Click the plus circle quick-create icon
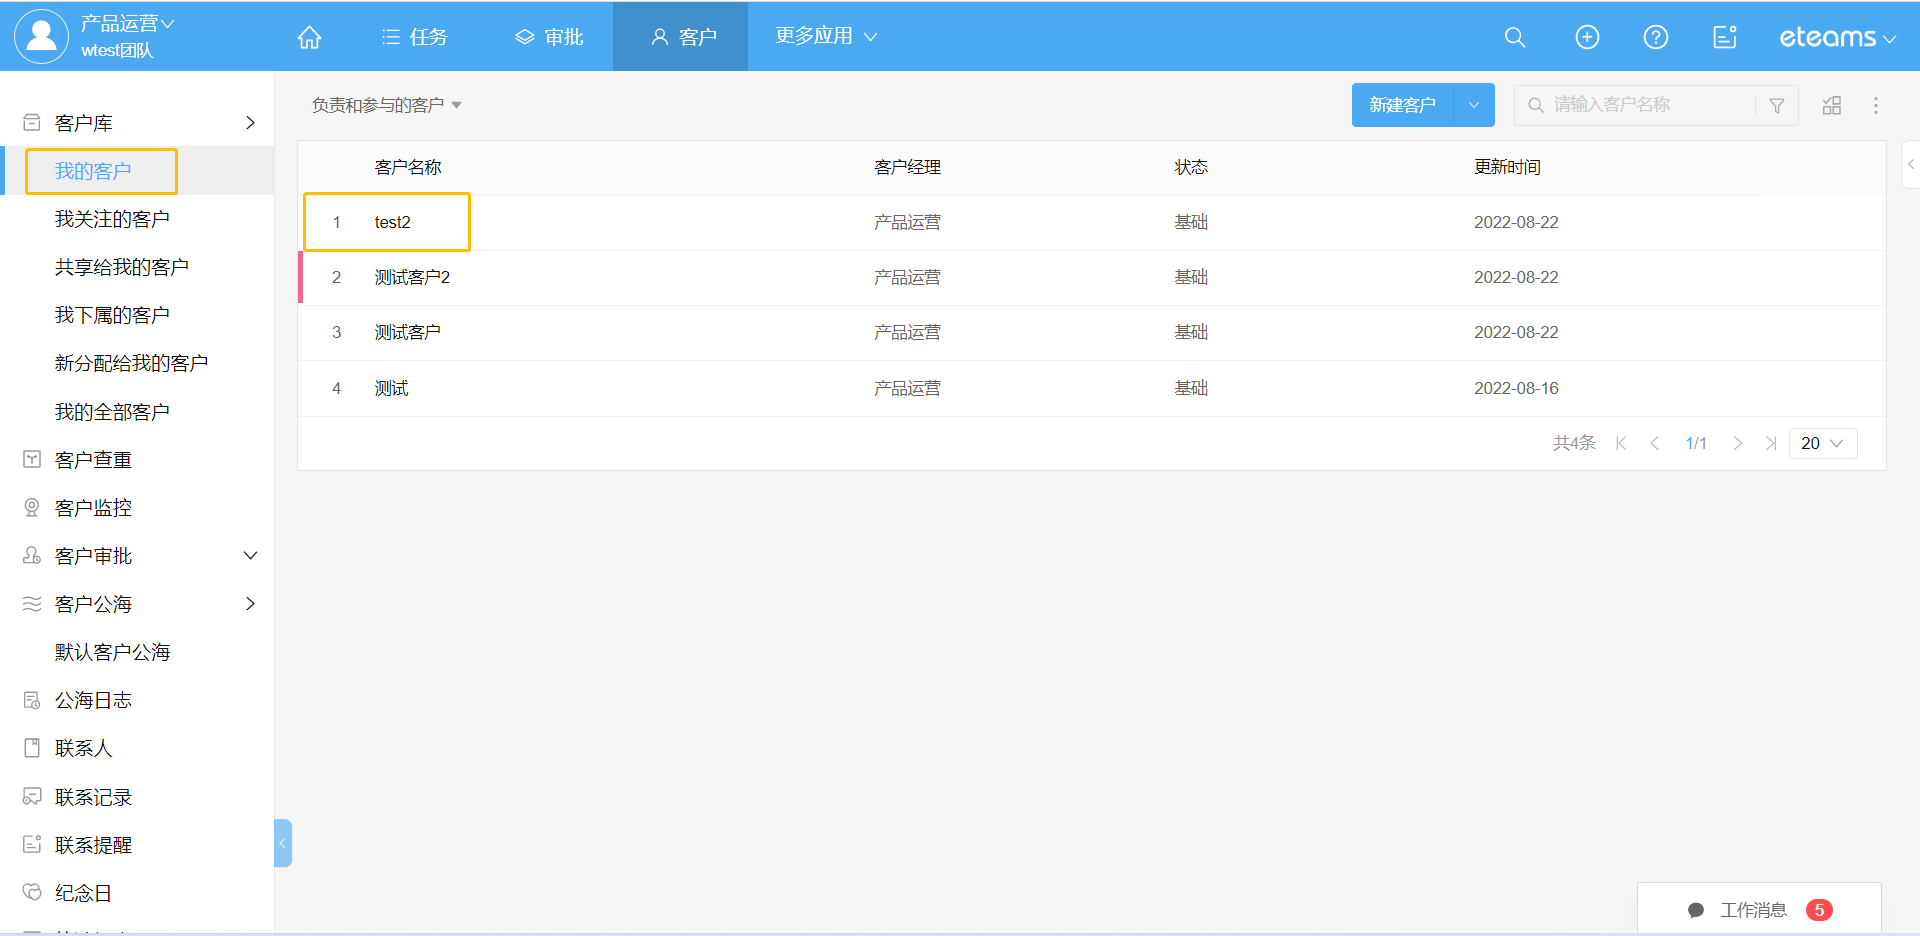Screen dimensions: 1920x936 pos(1587,37)
